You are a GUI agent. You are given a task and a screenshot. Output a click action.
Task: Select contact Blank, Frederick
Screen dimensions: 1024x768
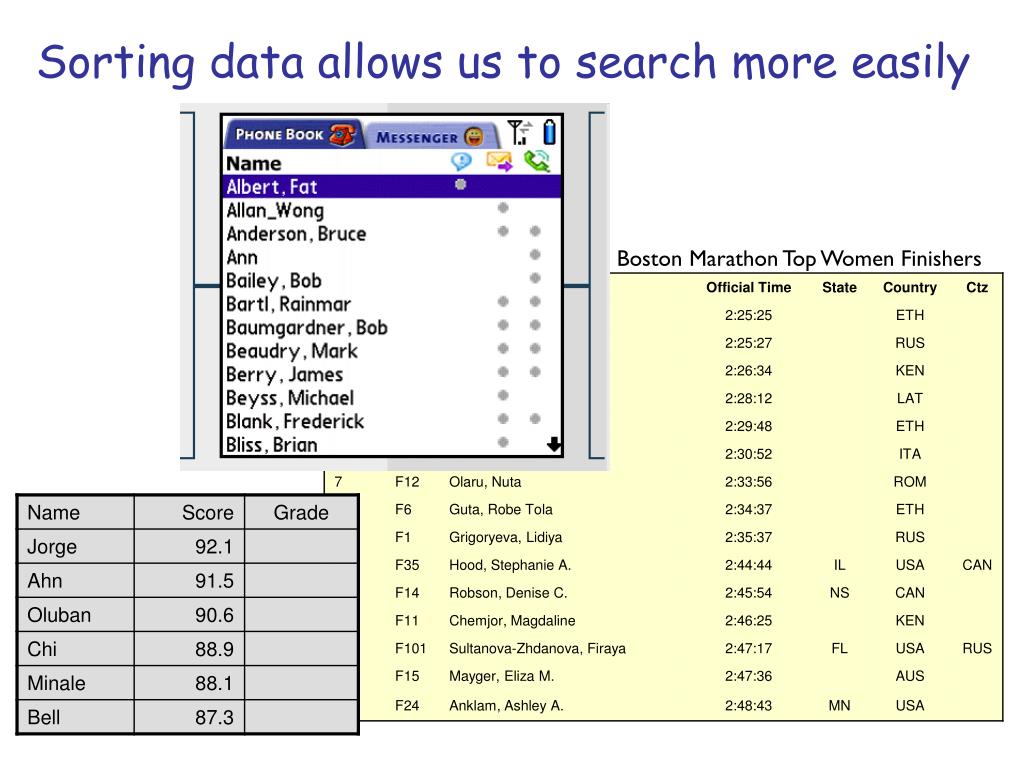point(392,422)
